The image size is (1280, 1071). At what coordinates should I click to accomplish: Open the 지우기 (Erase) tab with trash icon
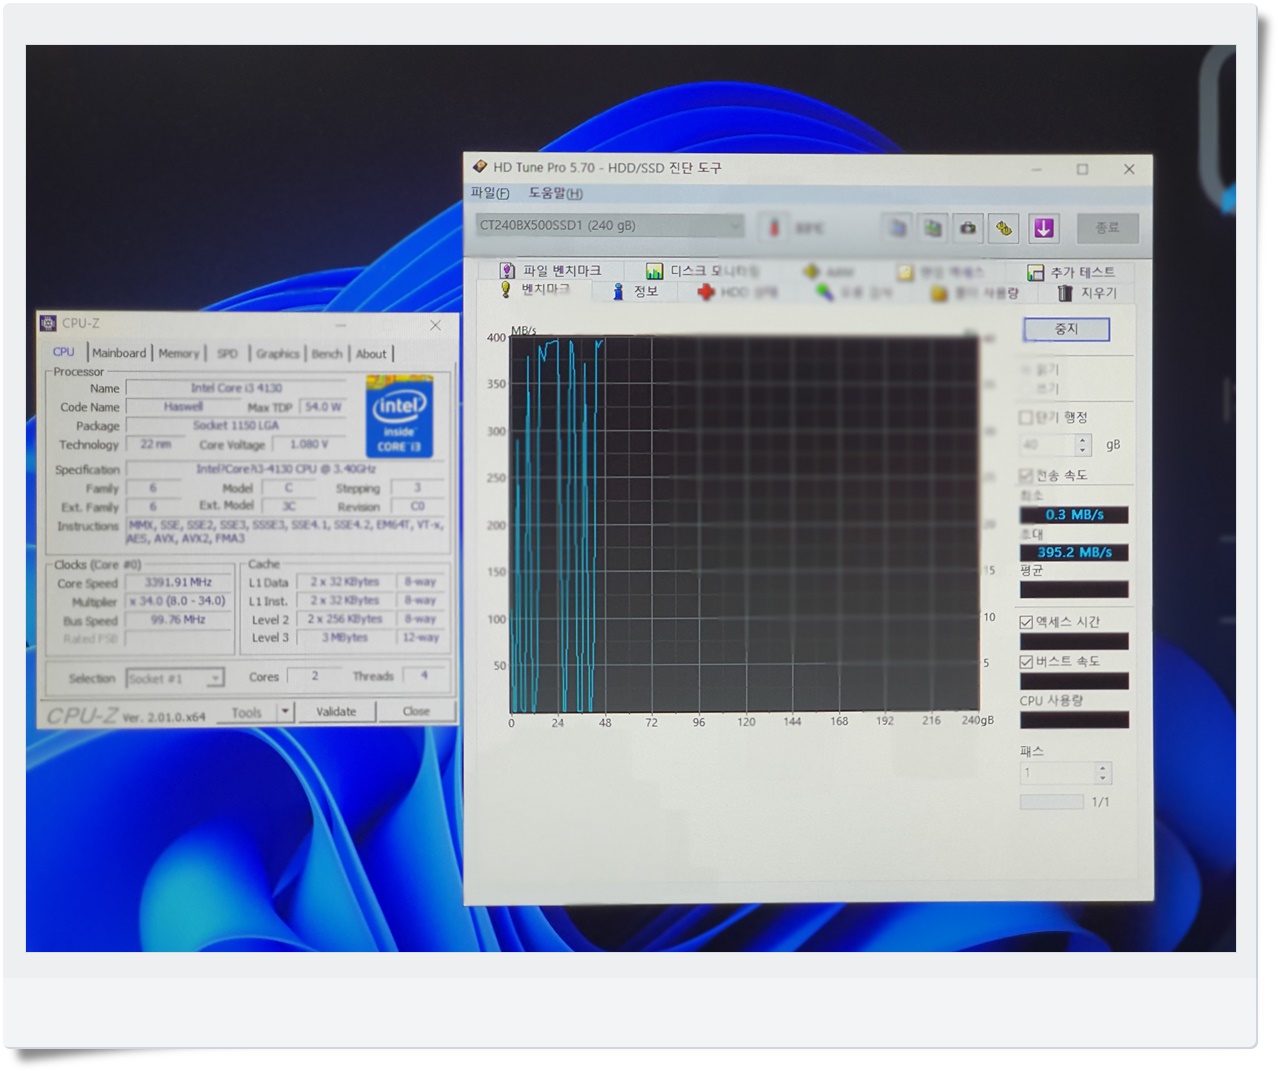point(1087,293)
